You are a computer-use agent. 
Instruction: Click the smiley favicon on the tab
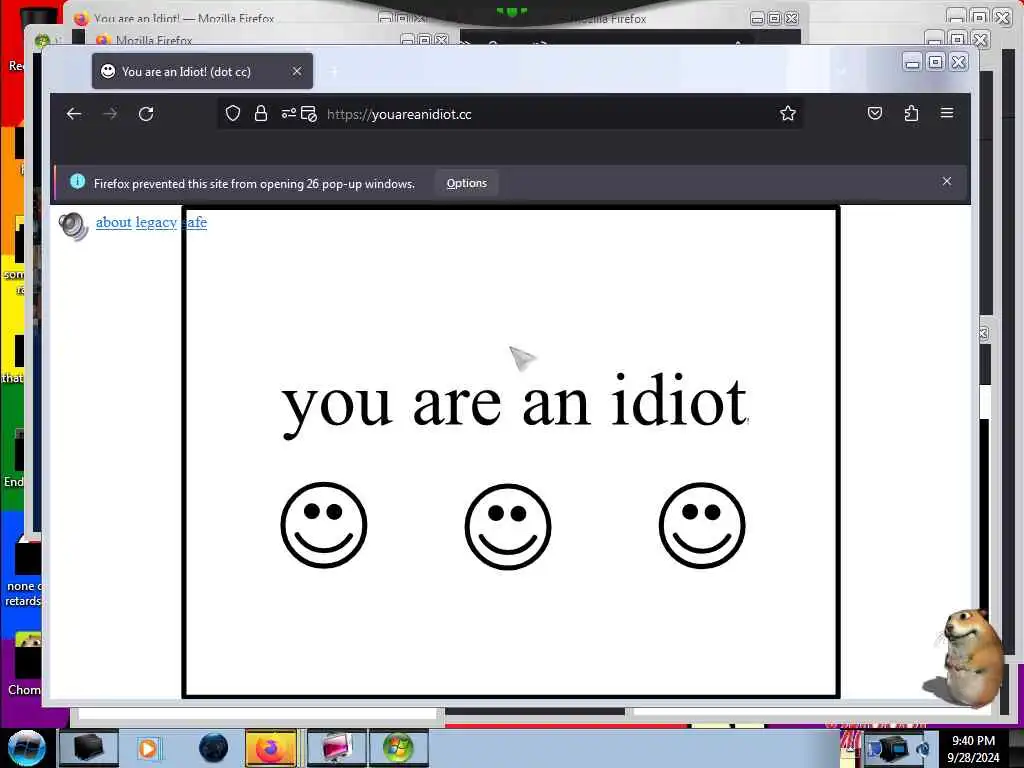pos(108,71)
